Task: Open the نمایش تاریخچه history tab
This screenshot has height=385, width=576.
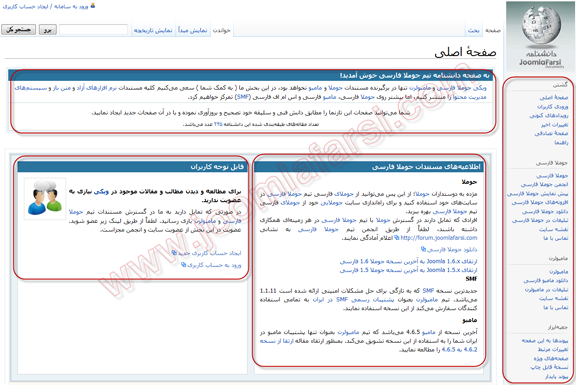Action: coord(153,30)
